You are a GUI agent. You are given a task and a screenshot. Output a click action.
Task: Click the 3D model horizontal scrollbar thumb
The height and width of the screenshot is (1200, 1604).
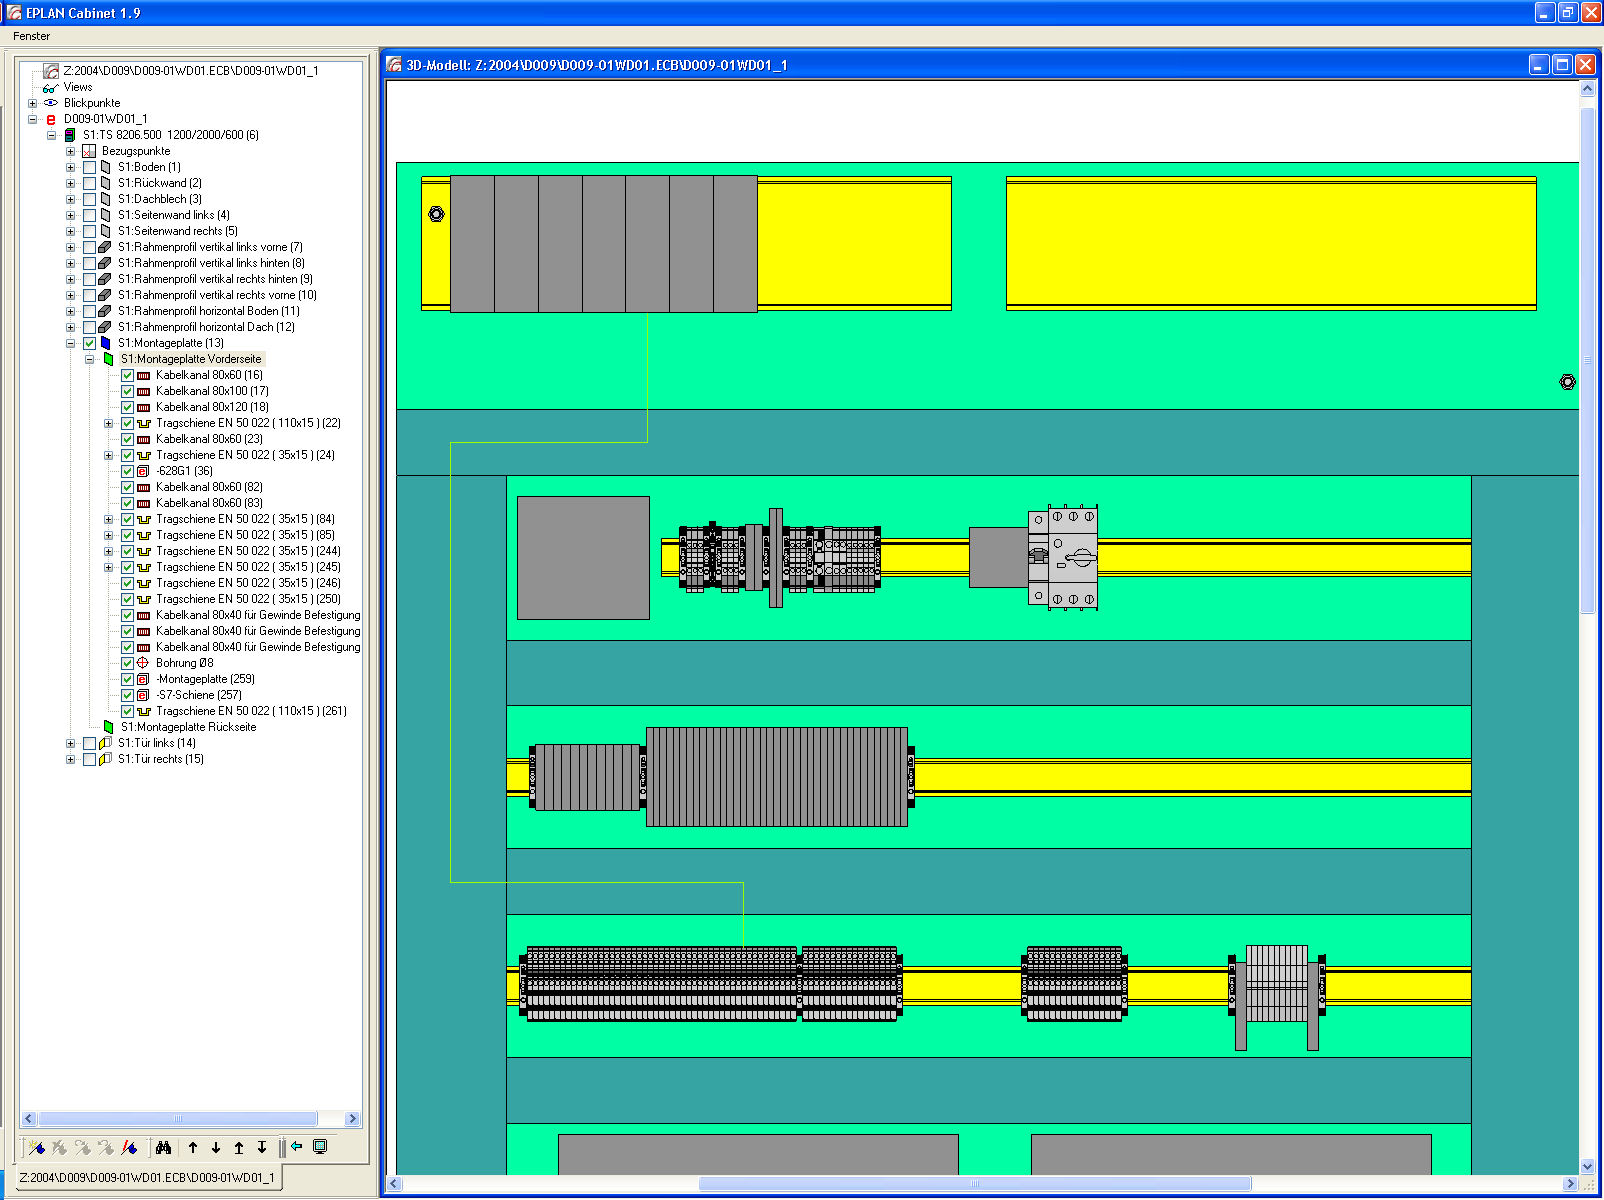tap(974, 1184)
